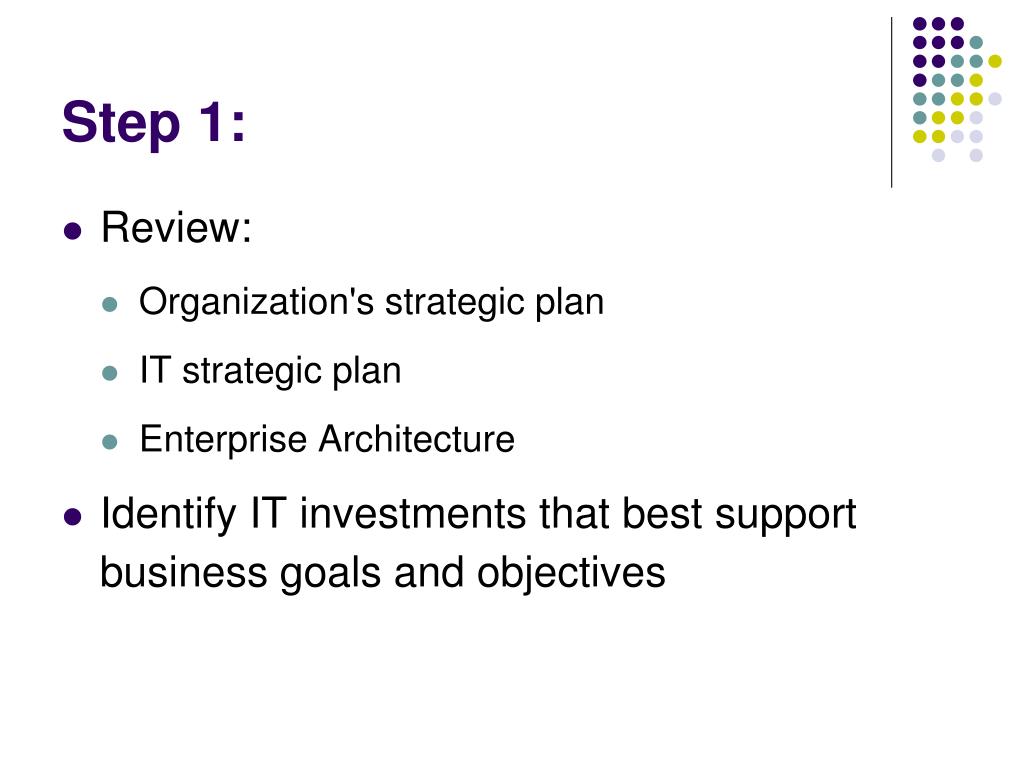Click the word 'objectives' in the last line
Image resolution: width=1024 pixels, height=768 pixels.
pyautogui.click(x=571, y=573)
